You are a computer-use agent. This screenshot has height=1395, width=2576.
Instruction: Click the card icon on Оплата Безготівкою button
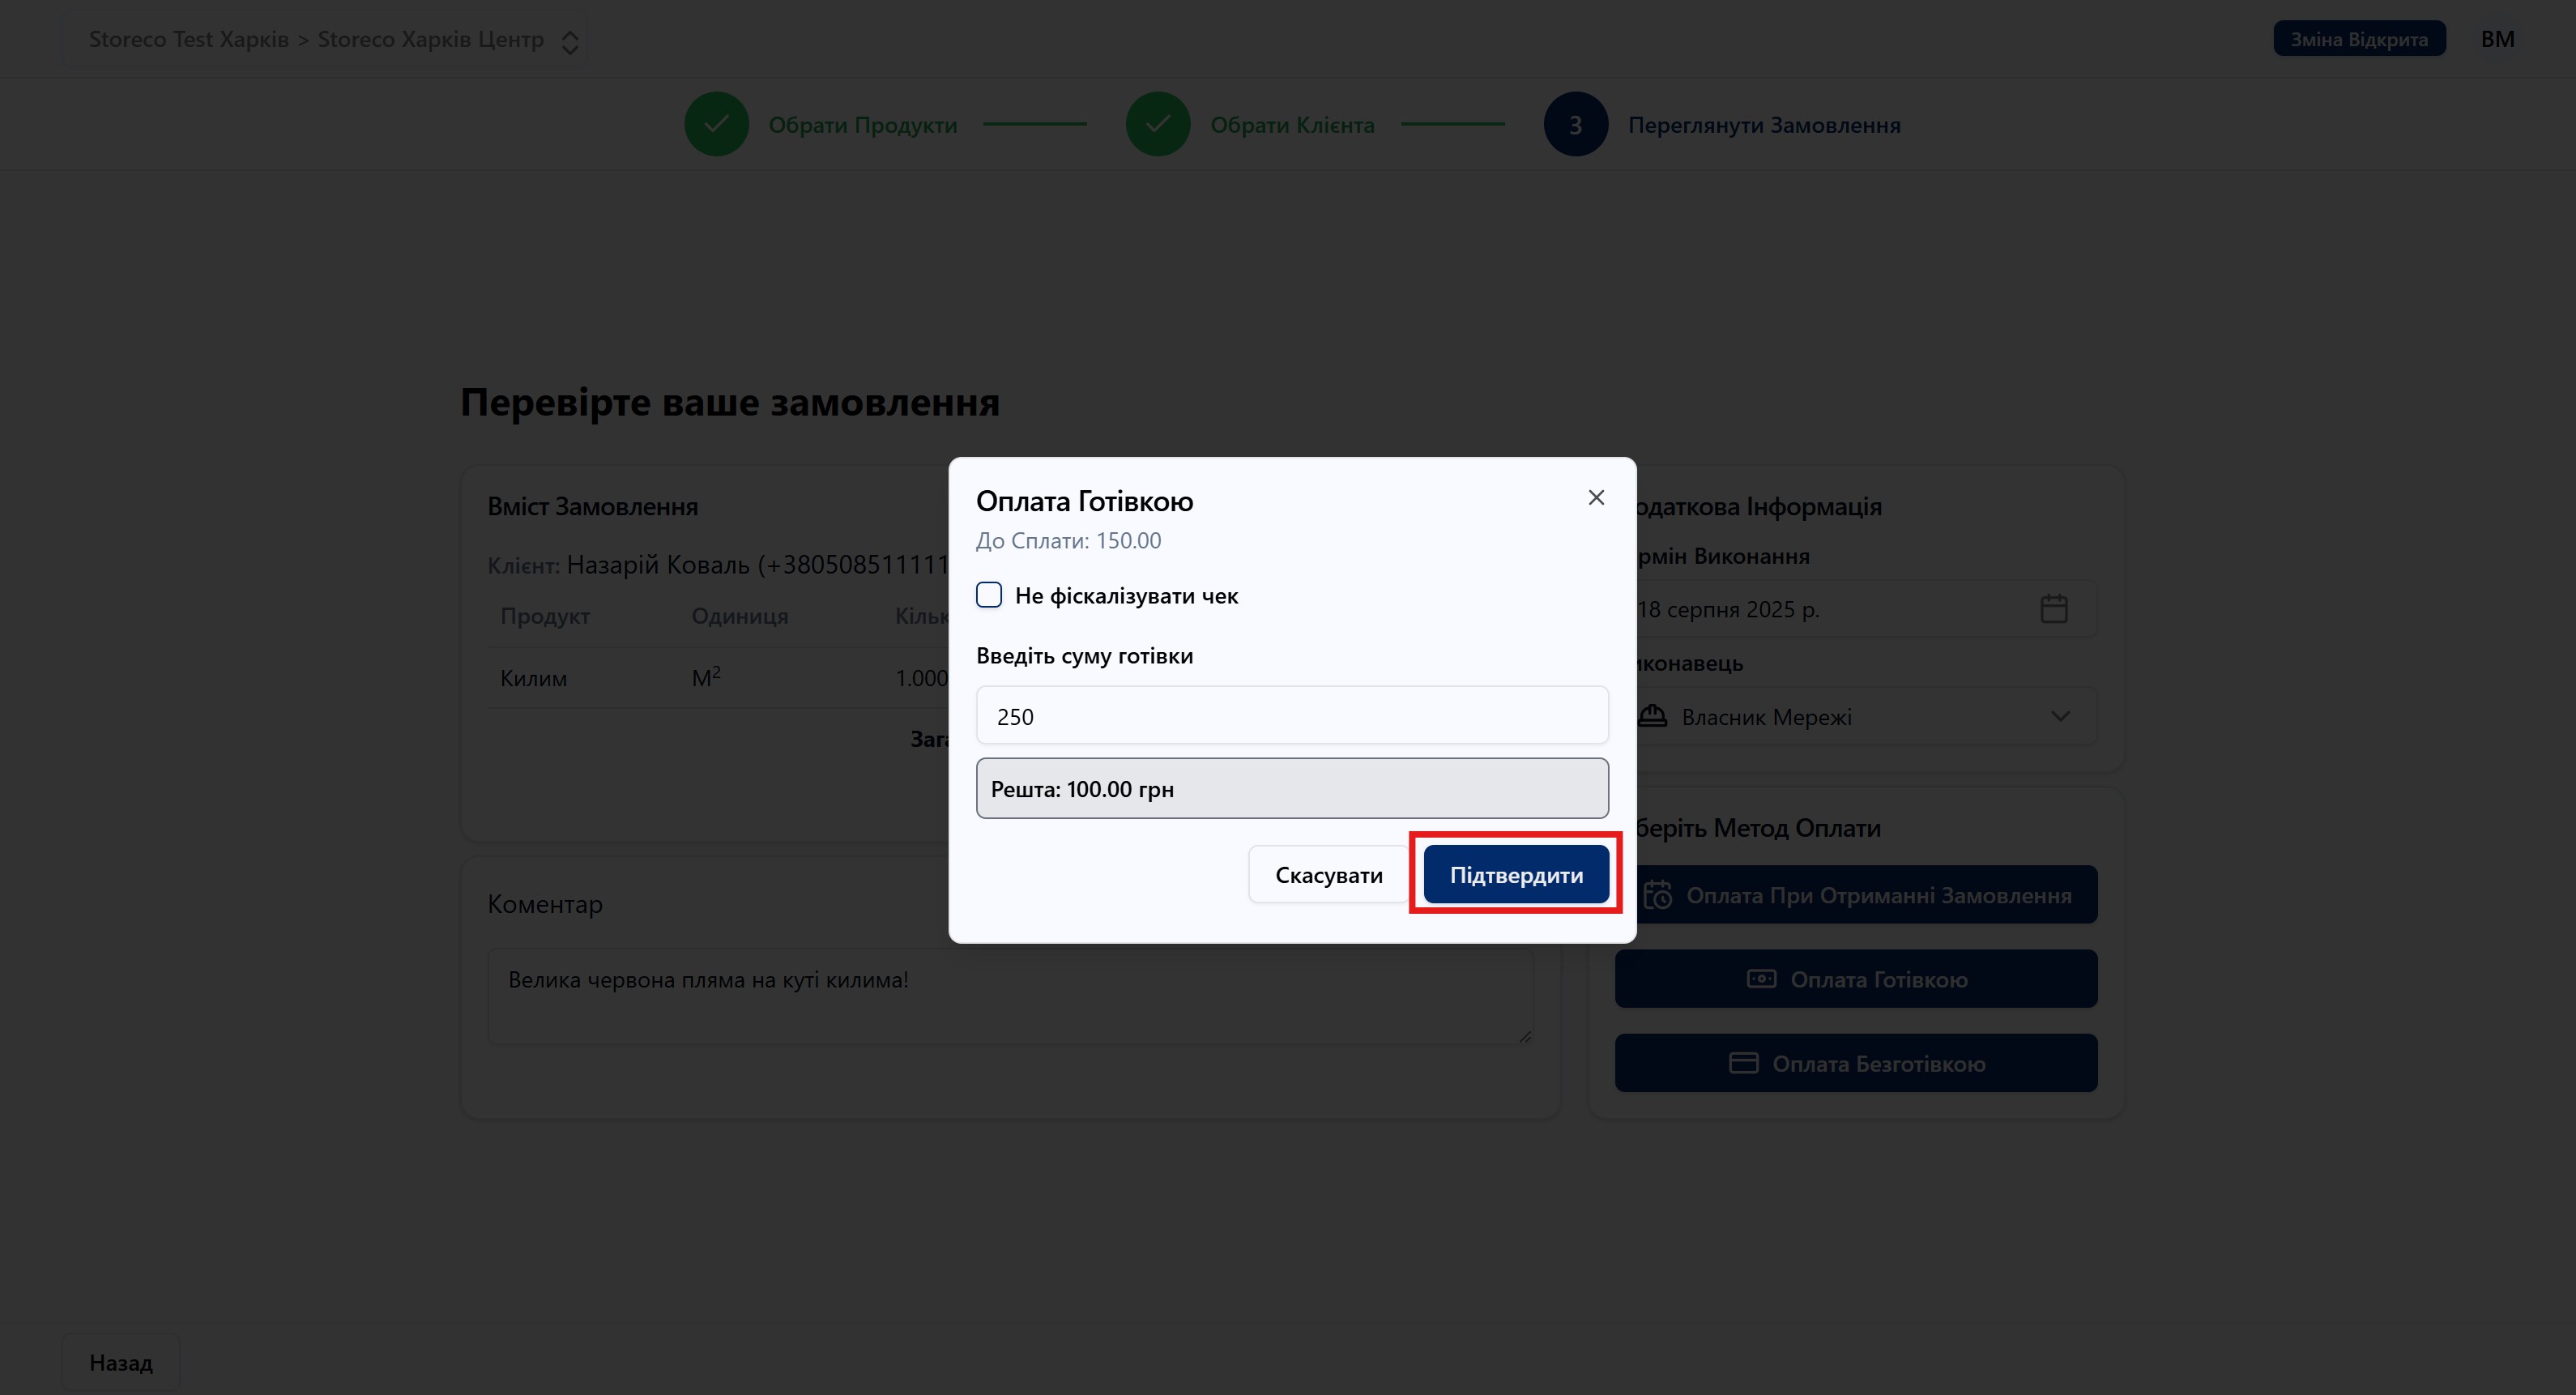click(x=1743, y=1063)
